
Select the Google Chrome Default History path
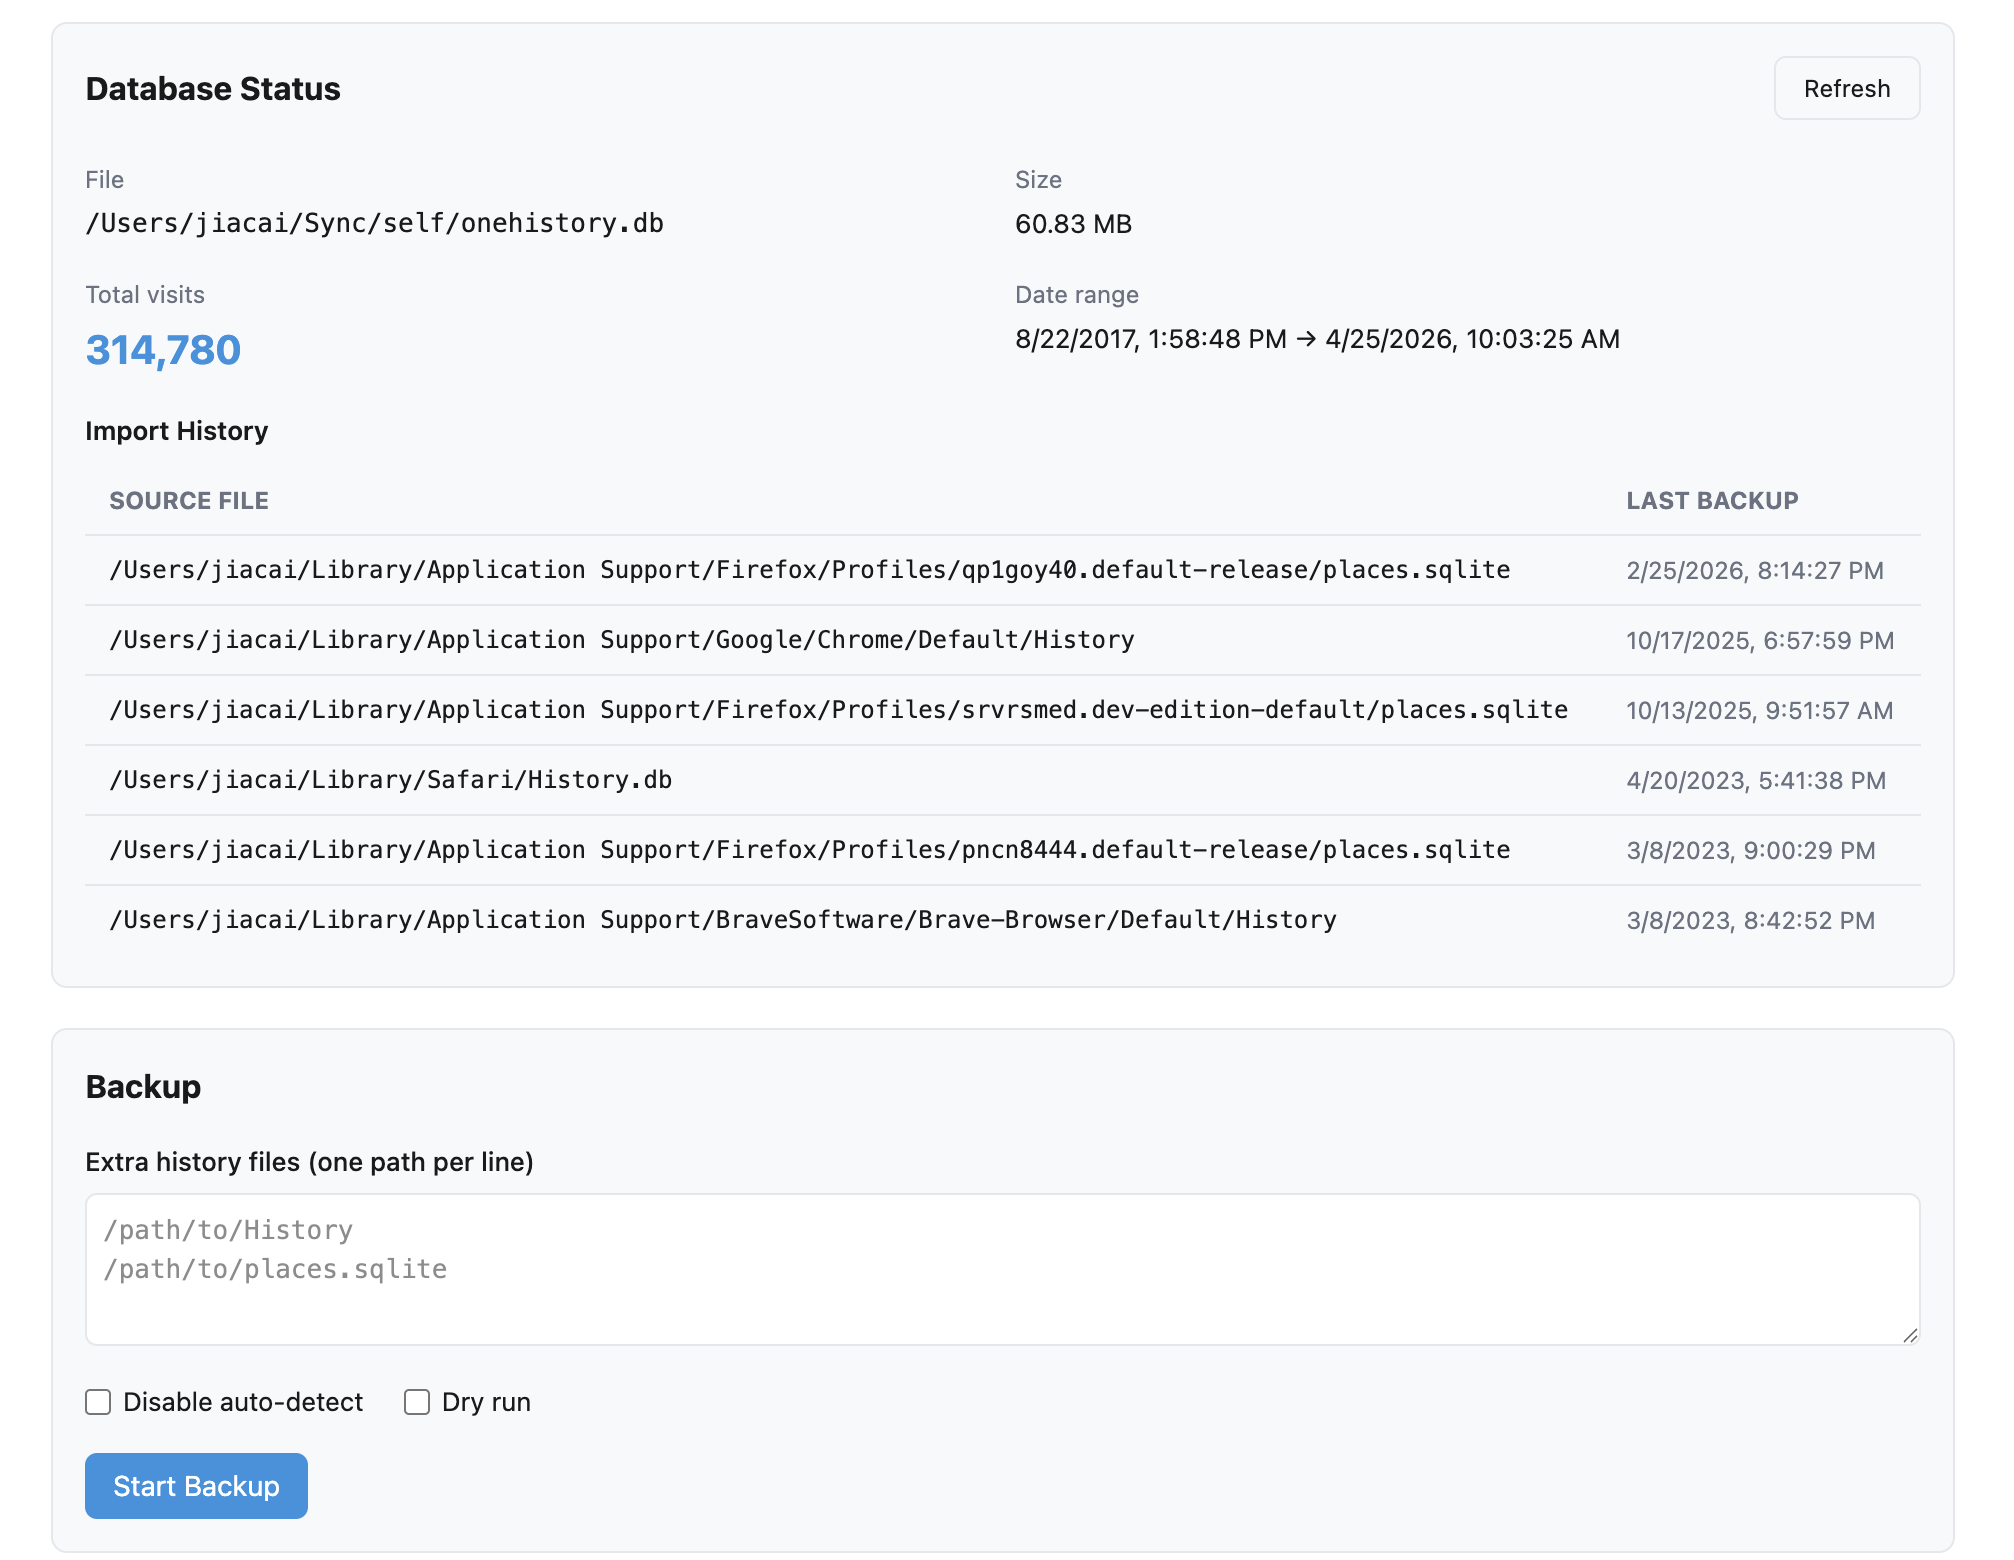click(x=622, y=640)
